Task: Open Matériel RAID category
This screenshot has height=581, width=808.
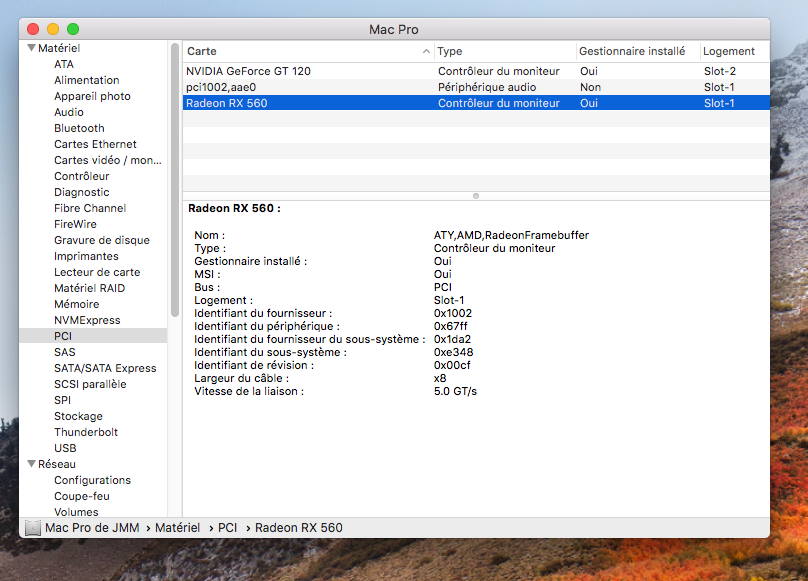Action: point(89,288)
